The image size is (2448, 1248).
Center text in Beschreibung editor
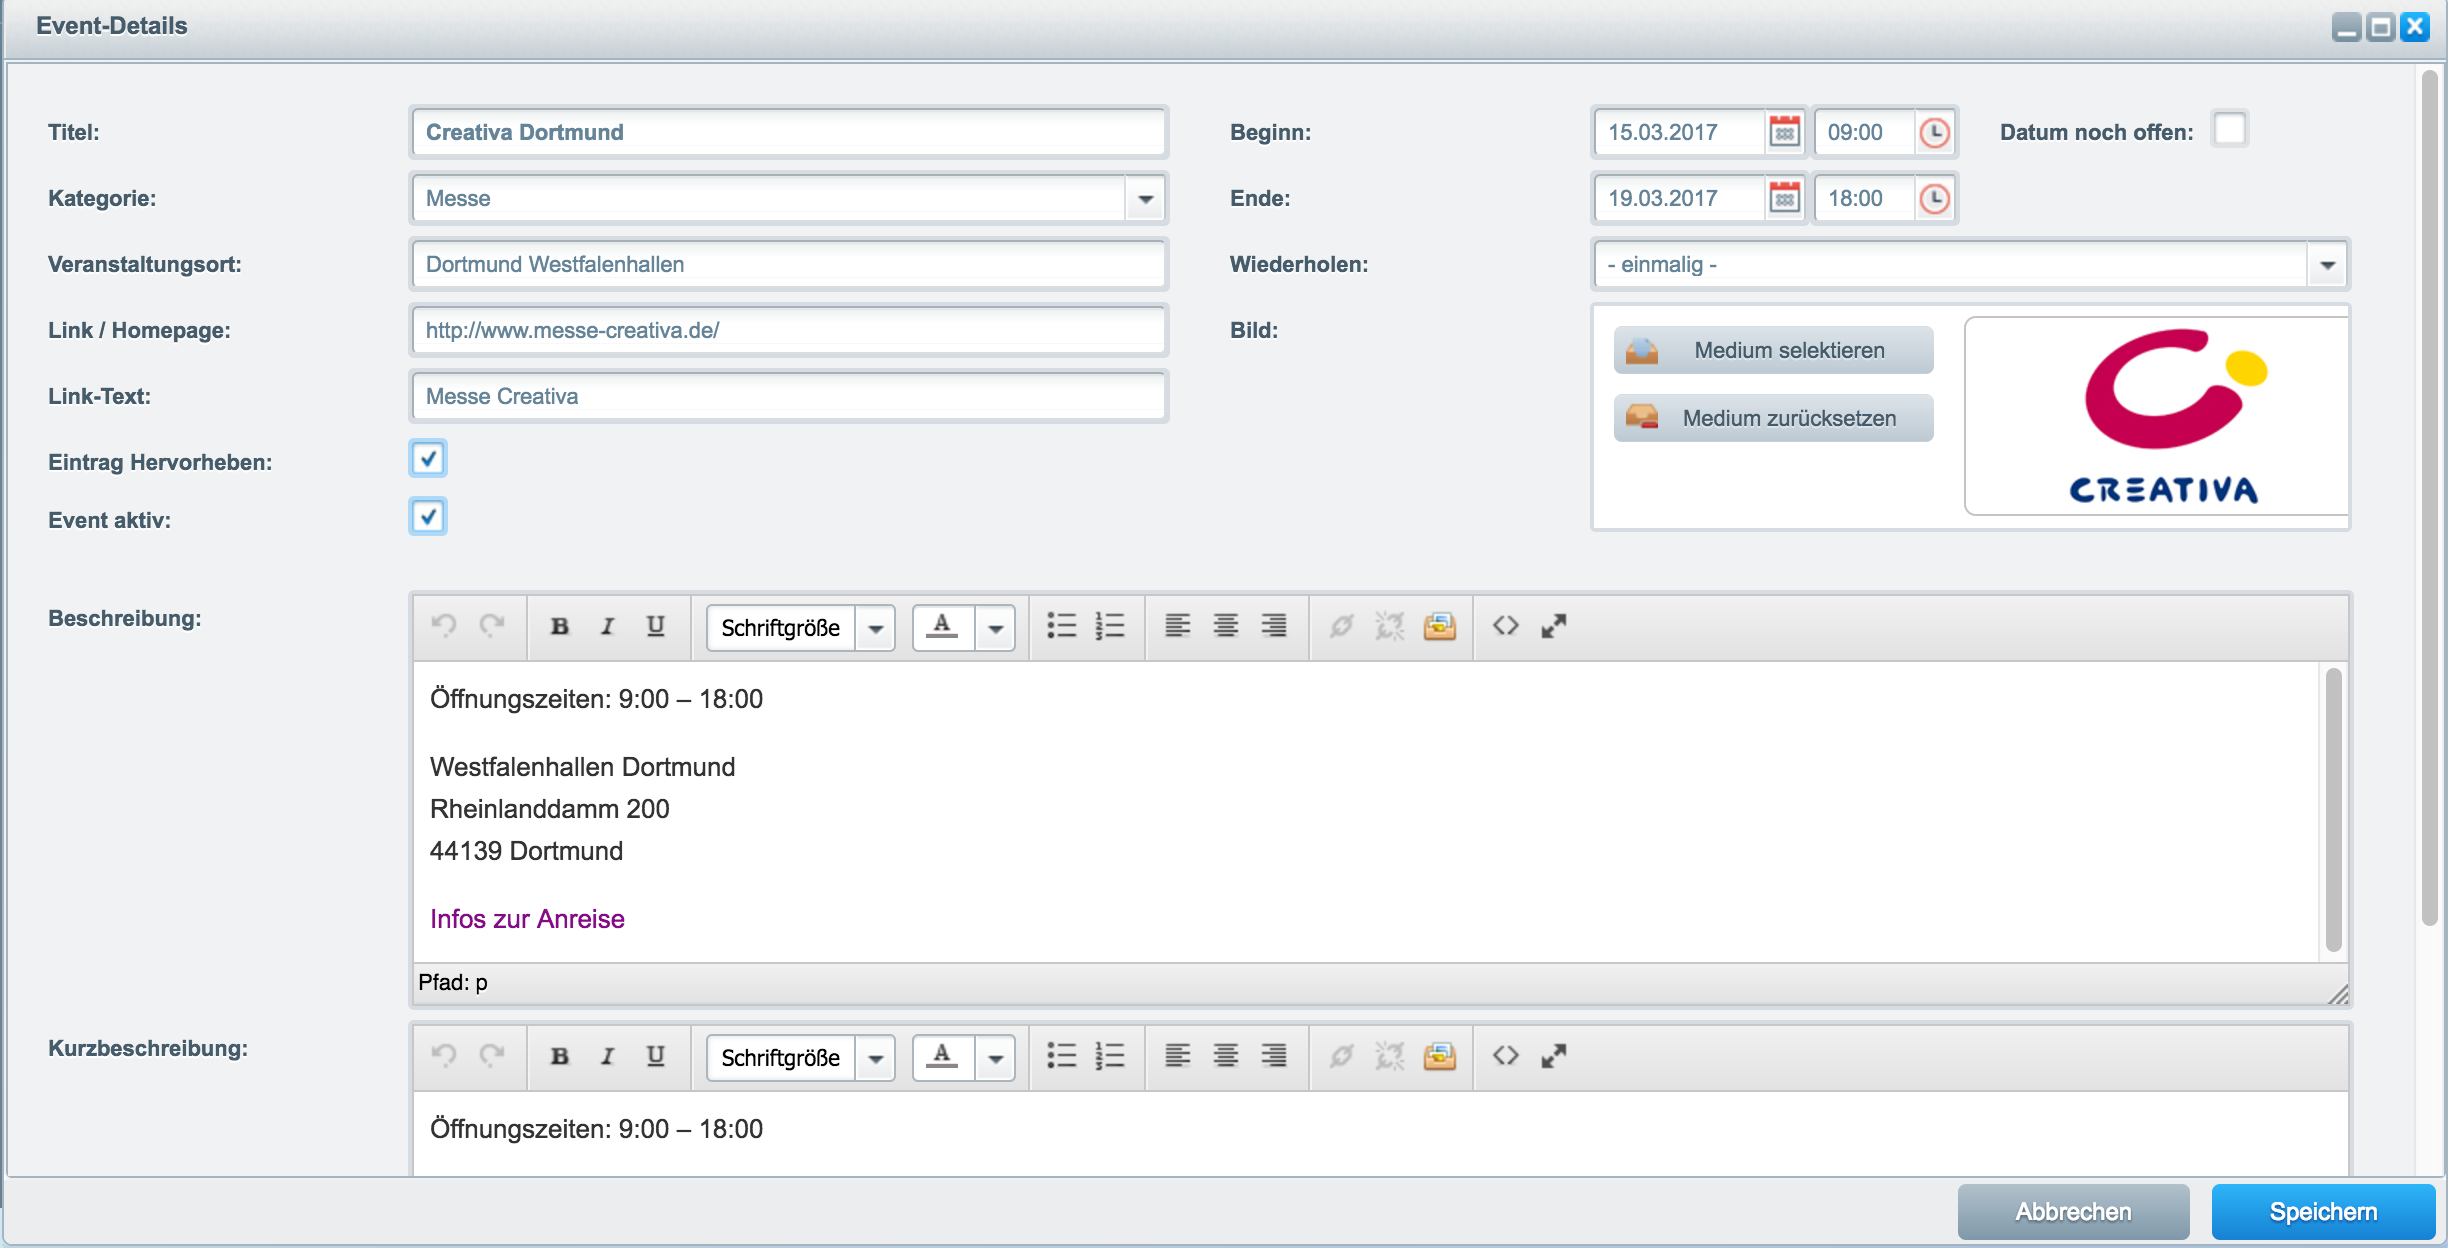tap(1226, 626)
